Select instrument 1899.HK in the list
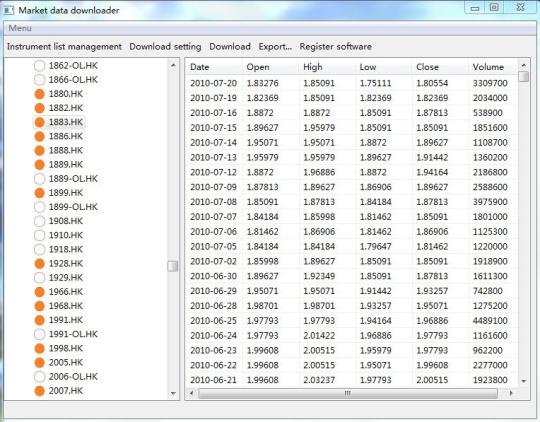Image resolution: width=540 pixels, height=422 pixels. tap(66, 193)
